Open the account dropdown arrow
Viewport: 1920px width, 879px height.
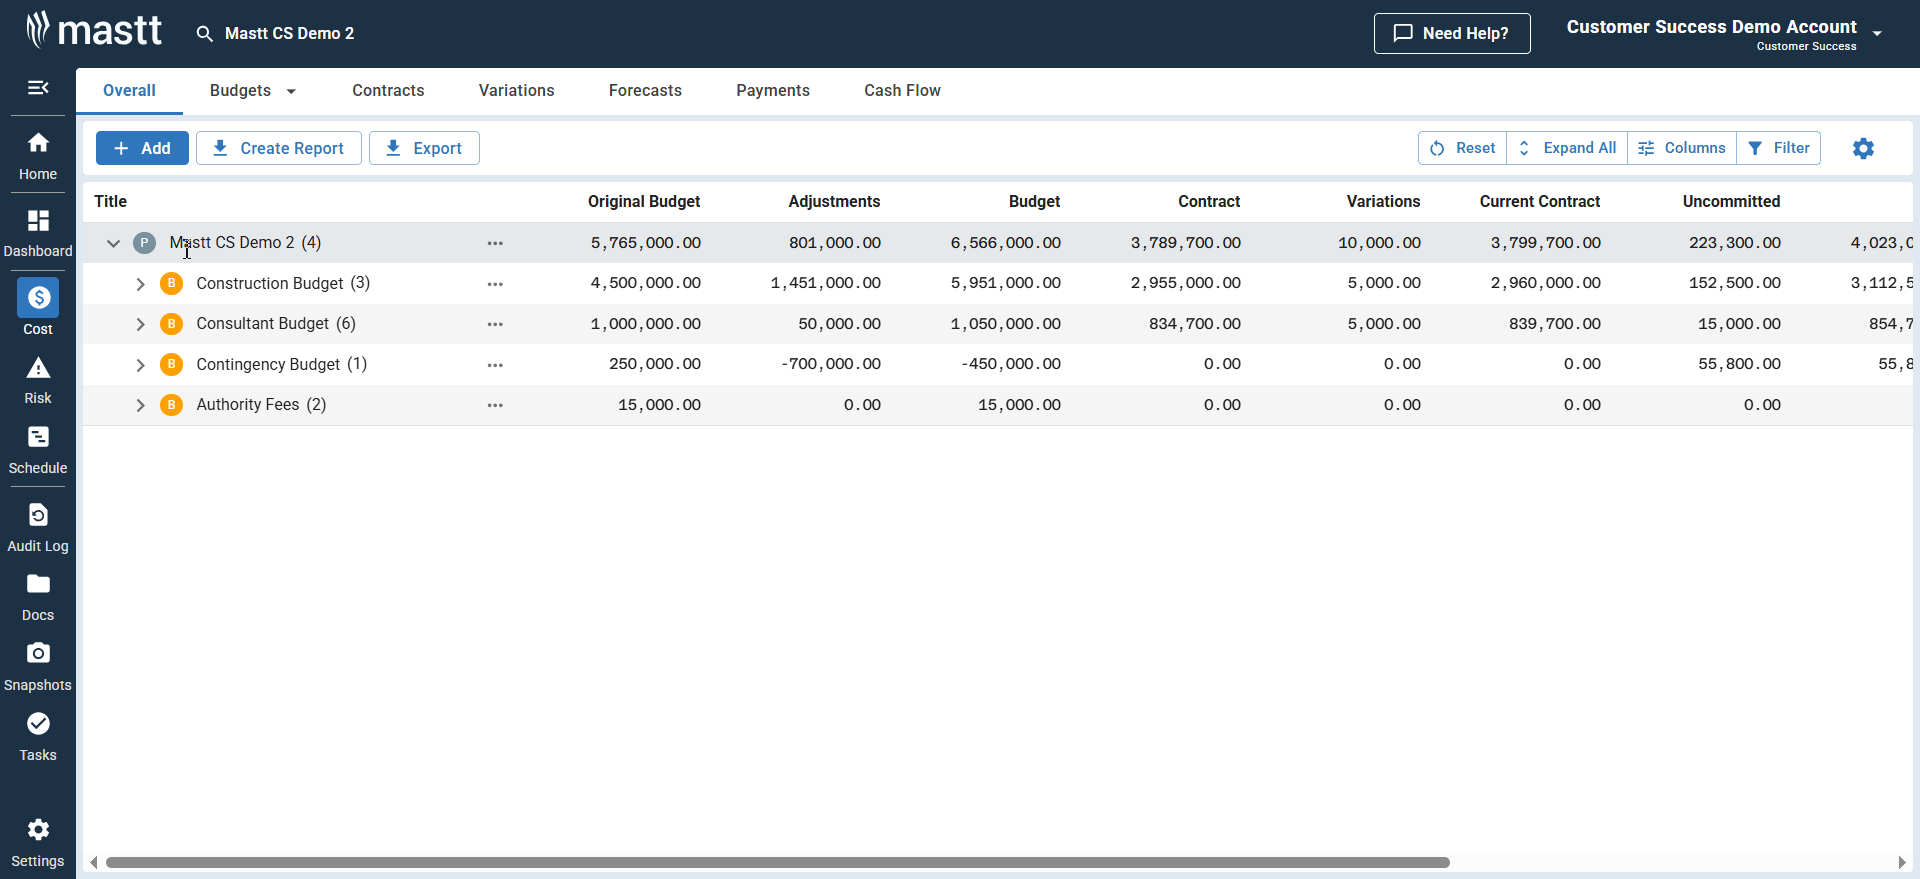tap(1877, 33)
